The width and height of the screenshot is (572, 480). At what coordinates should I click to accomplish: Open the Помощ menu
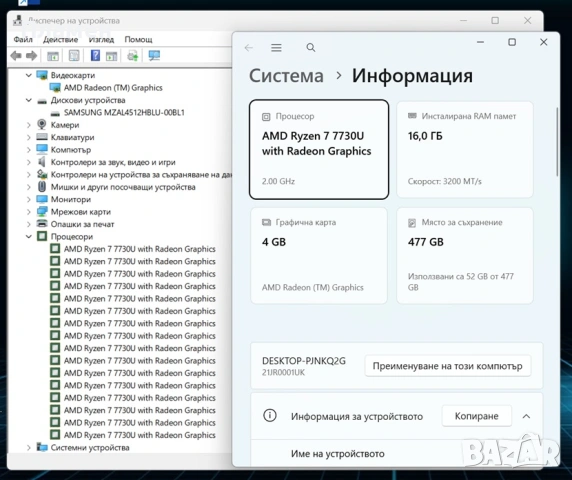tap(138, 39)
